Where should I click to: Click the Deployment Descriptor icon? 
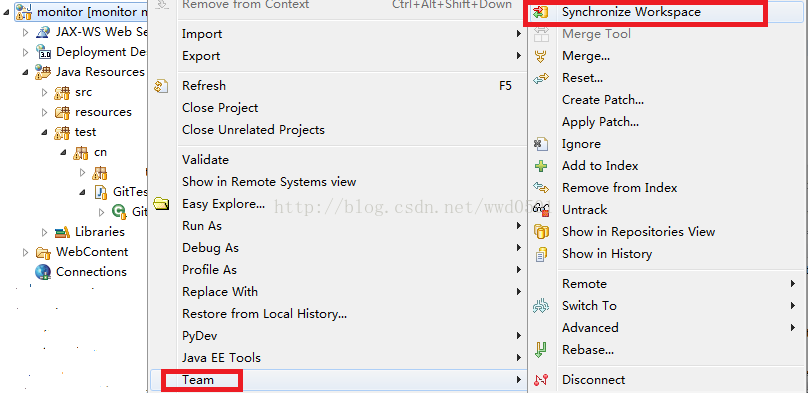43,52
